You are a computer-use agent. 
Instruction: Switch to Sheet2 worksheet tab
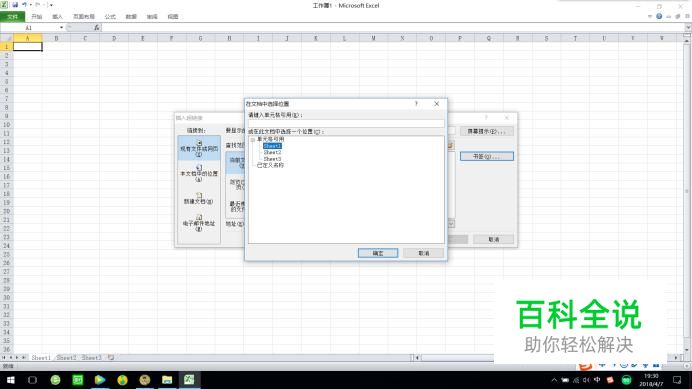pos(66,358)
